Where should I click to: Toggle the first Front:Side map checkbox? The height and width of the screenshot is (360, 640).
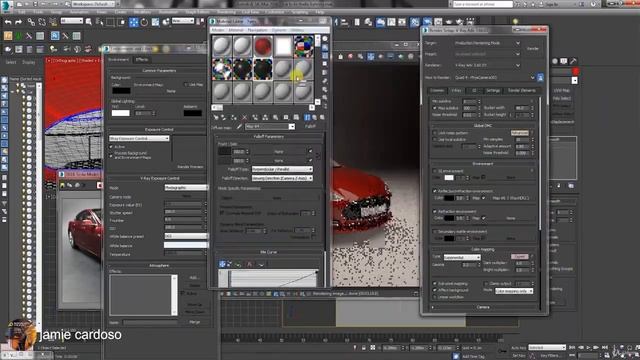pyautogui.click(x=310, y=151)
